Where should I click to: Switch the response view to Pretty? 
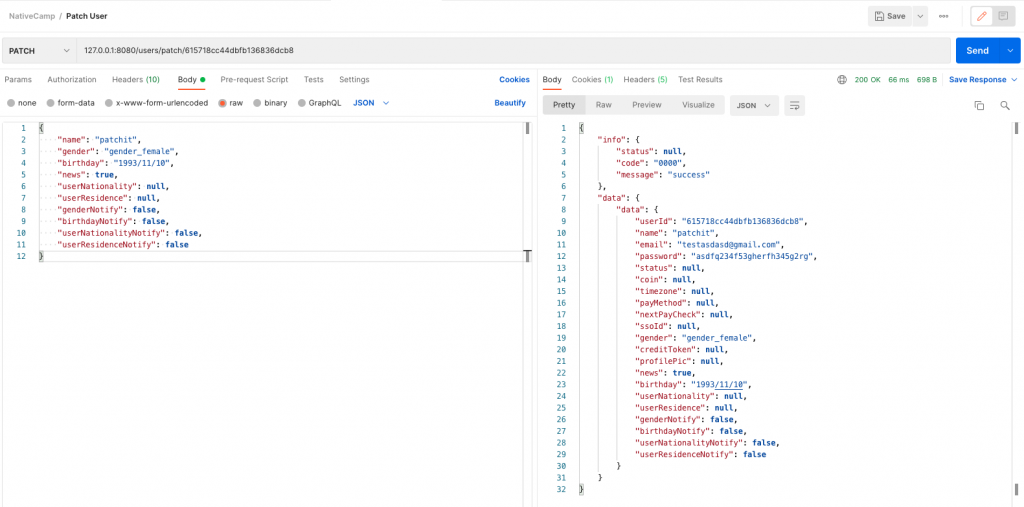pos(564,105)
